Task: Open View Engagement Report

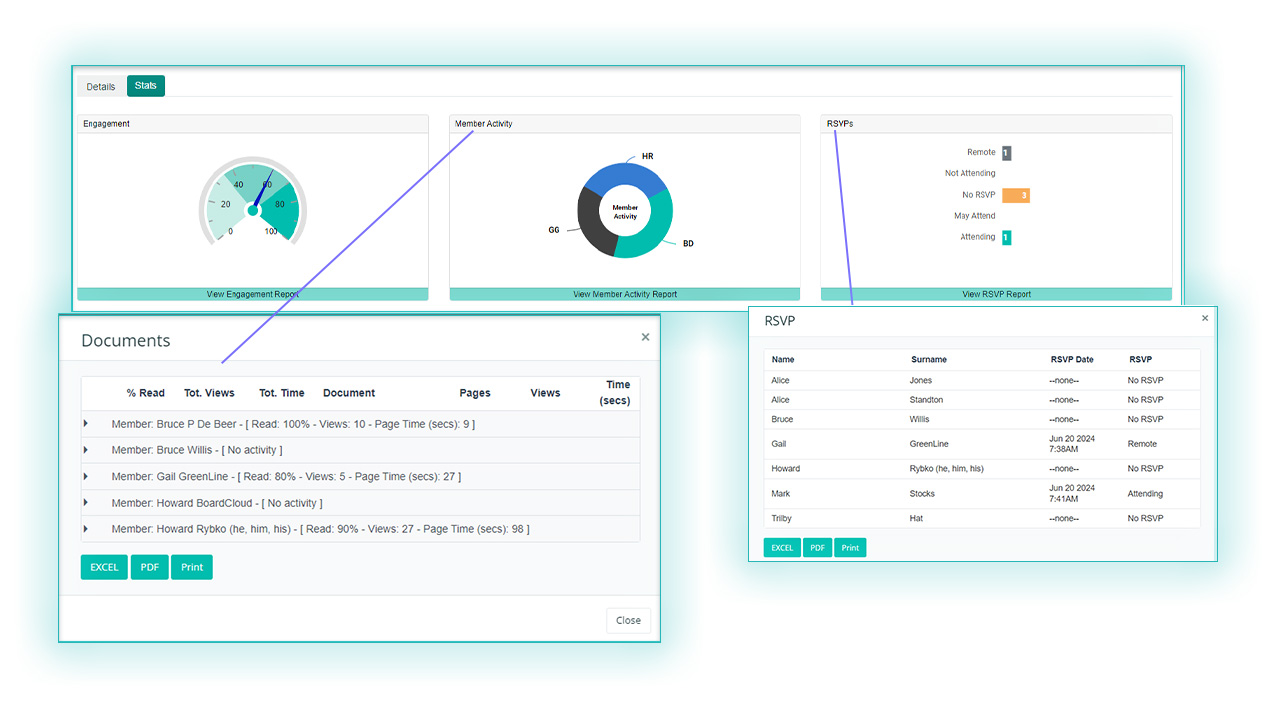Action: coord(252,294)
